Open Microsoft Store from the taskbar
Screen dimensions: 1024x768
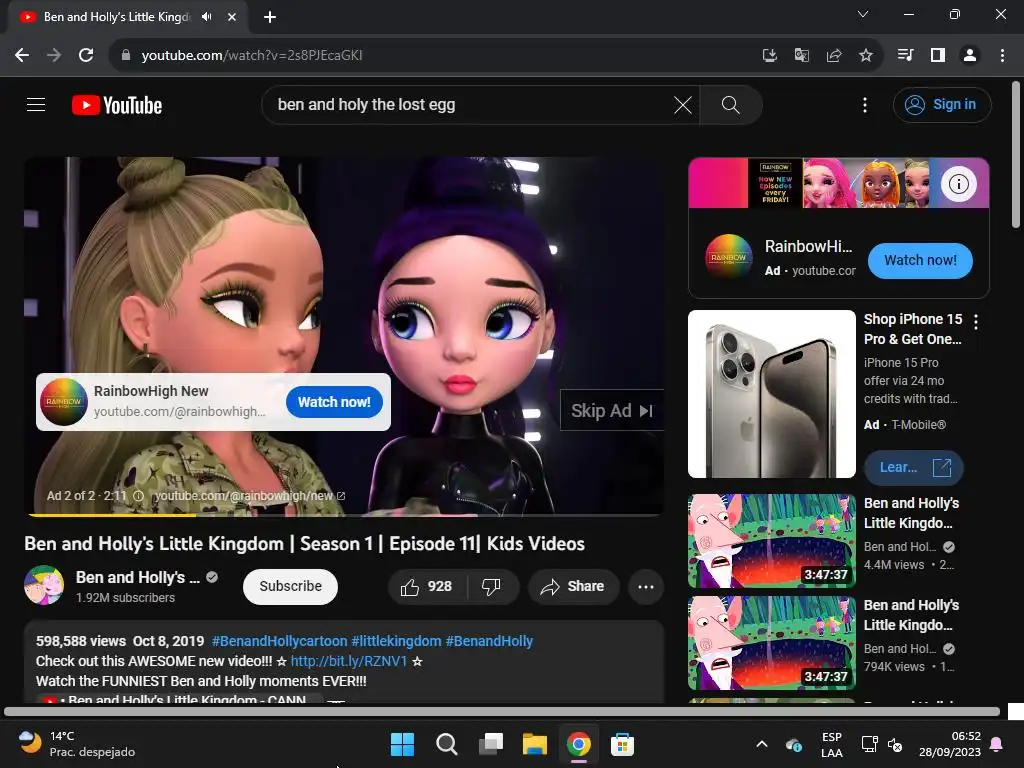click(x=622, y=744)
